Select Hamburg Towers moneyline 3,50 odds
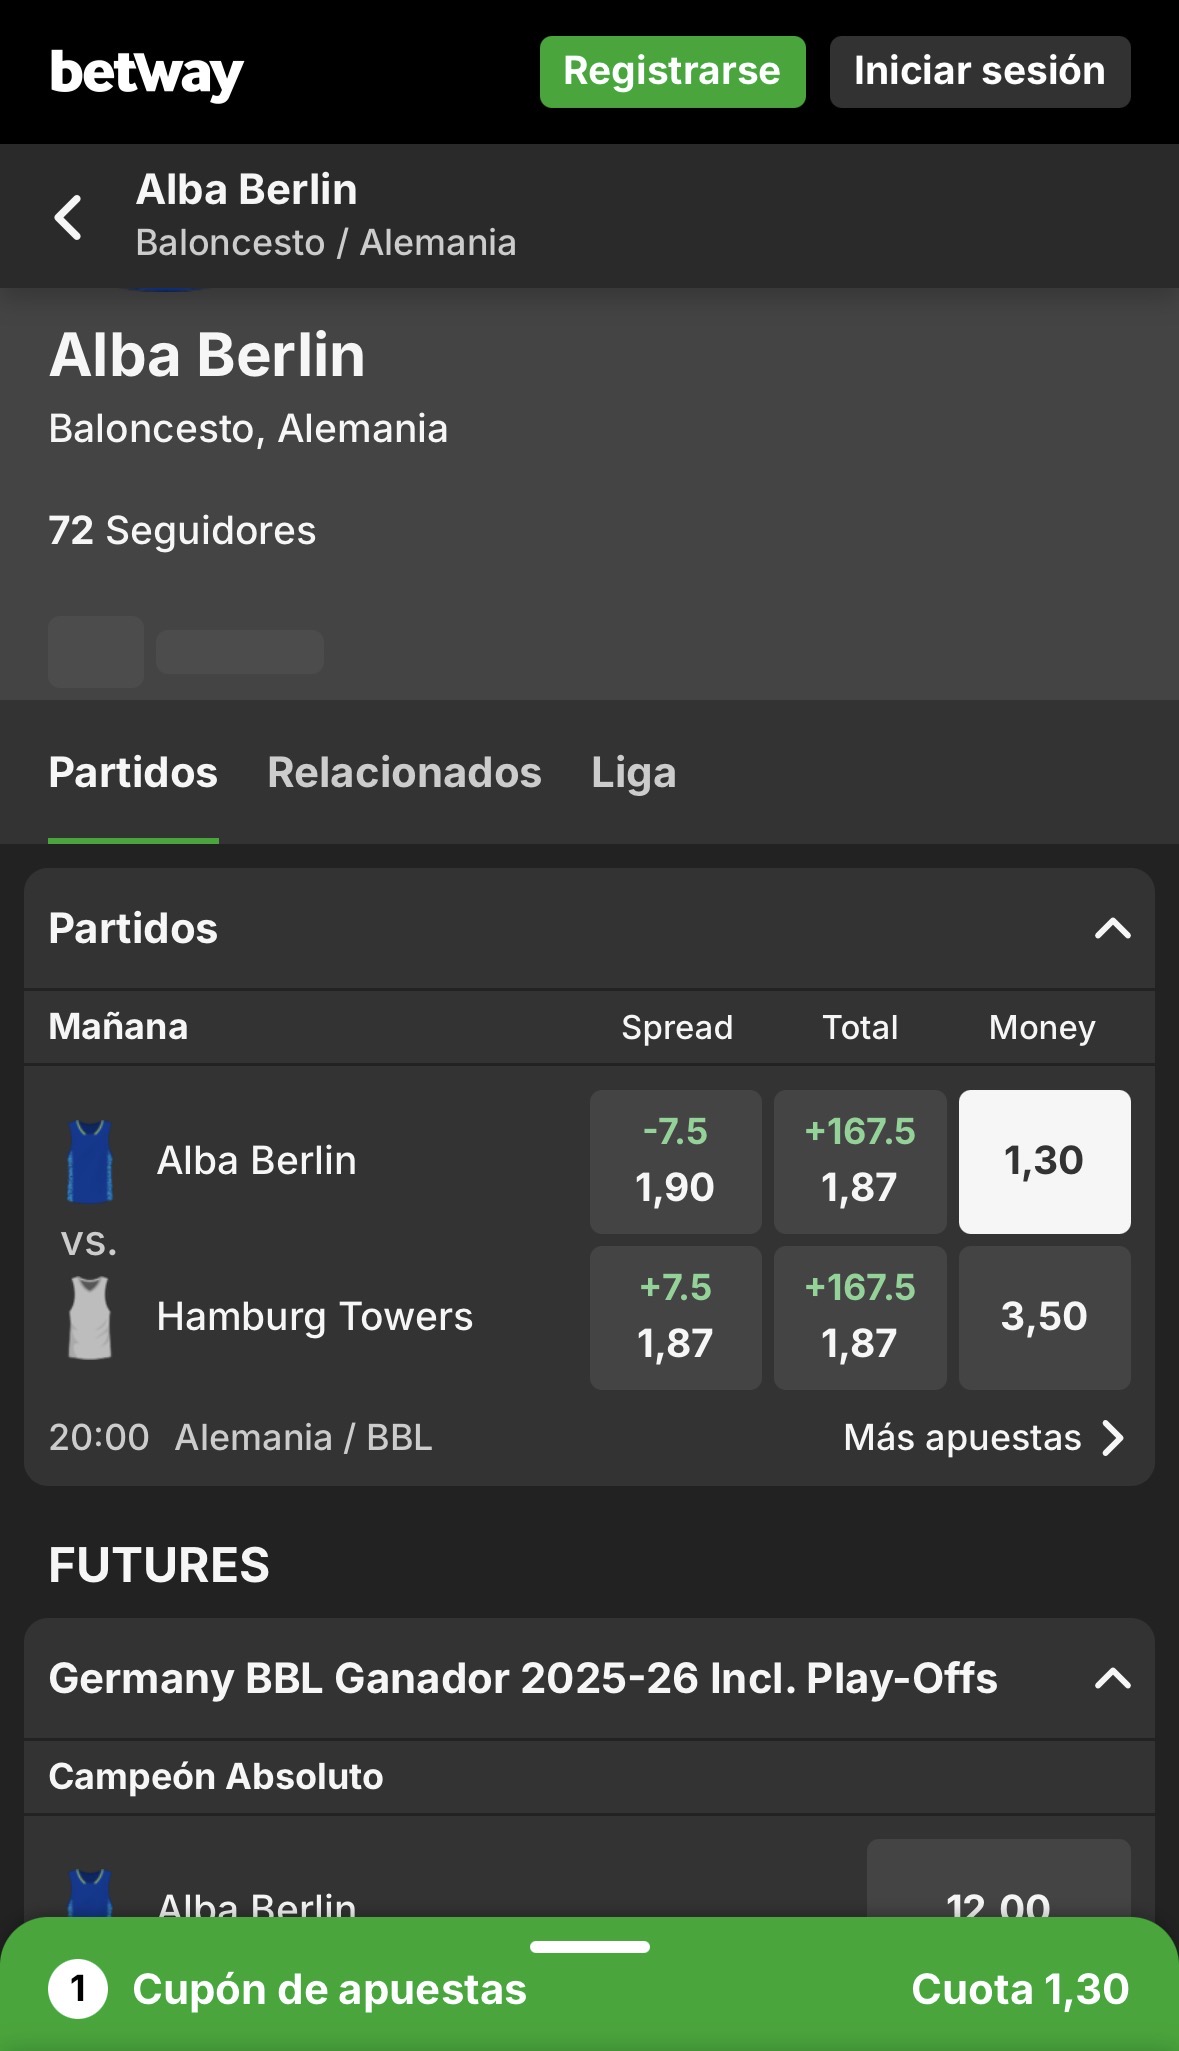Viewport: 1179px width, 2051px height. tap(1044, 1317)
